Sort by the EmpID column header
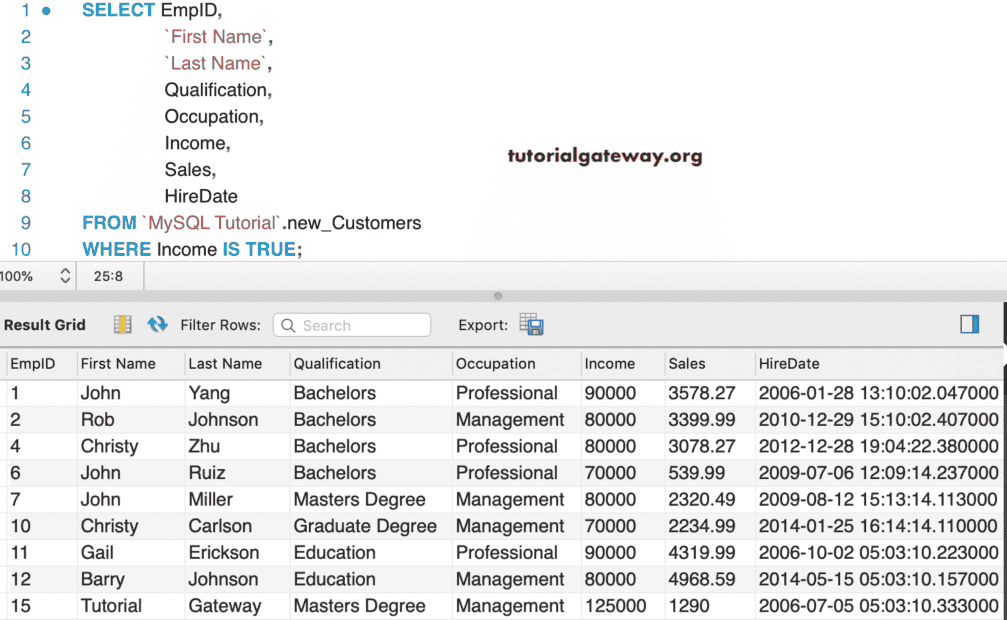The width and height of the screenshot is (1007, 620). [33, 364]
